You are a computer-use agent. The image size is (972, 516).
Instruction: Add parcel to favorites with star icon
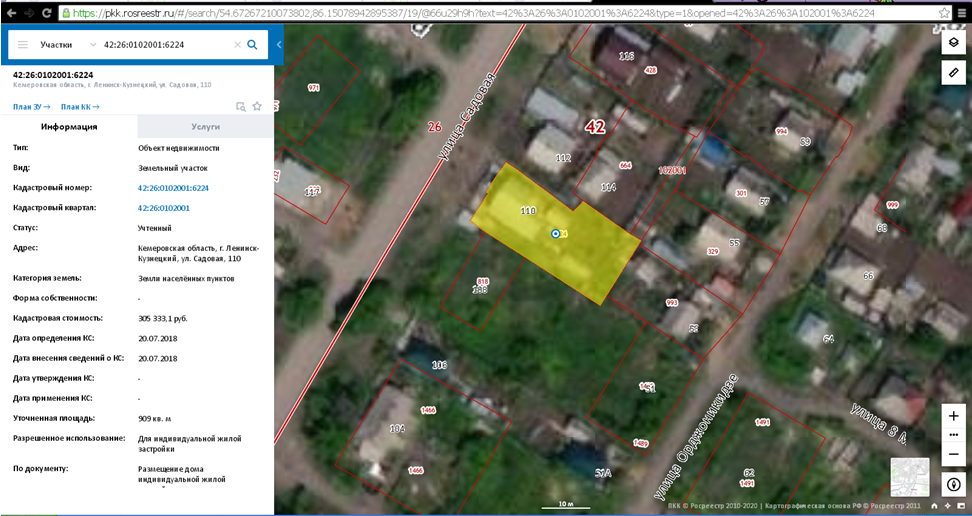tap(257, 106)
